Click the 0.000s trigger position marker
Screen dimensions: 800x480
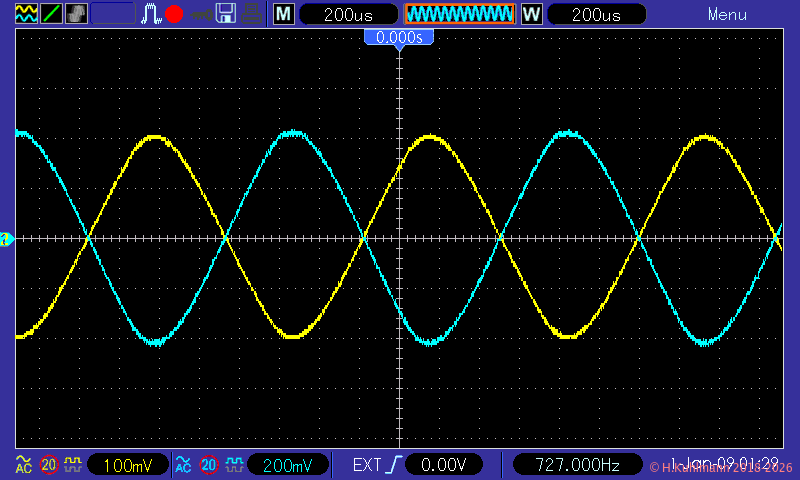tap(399, 37)
